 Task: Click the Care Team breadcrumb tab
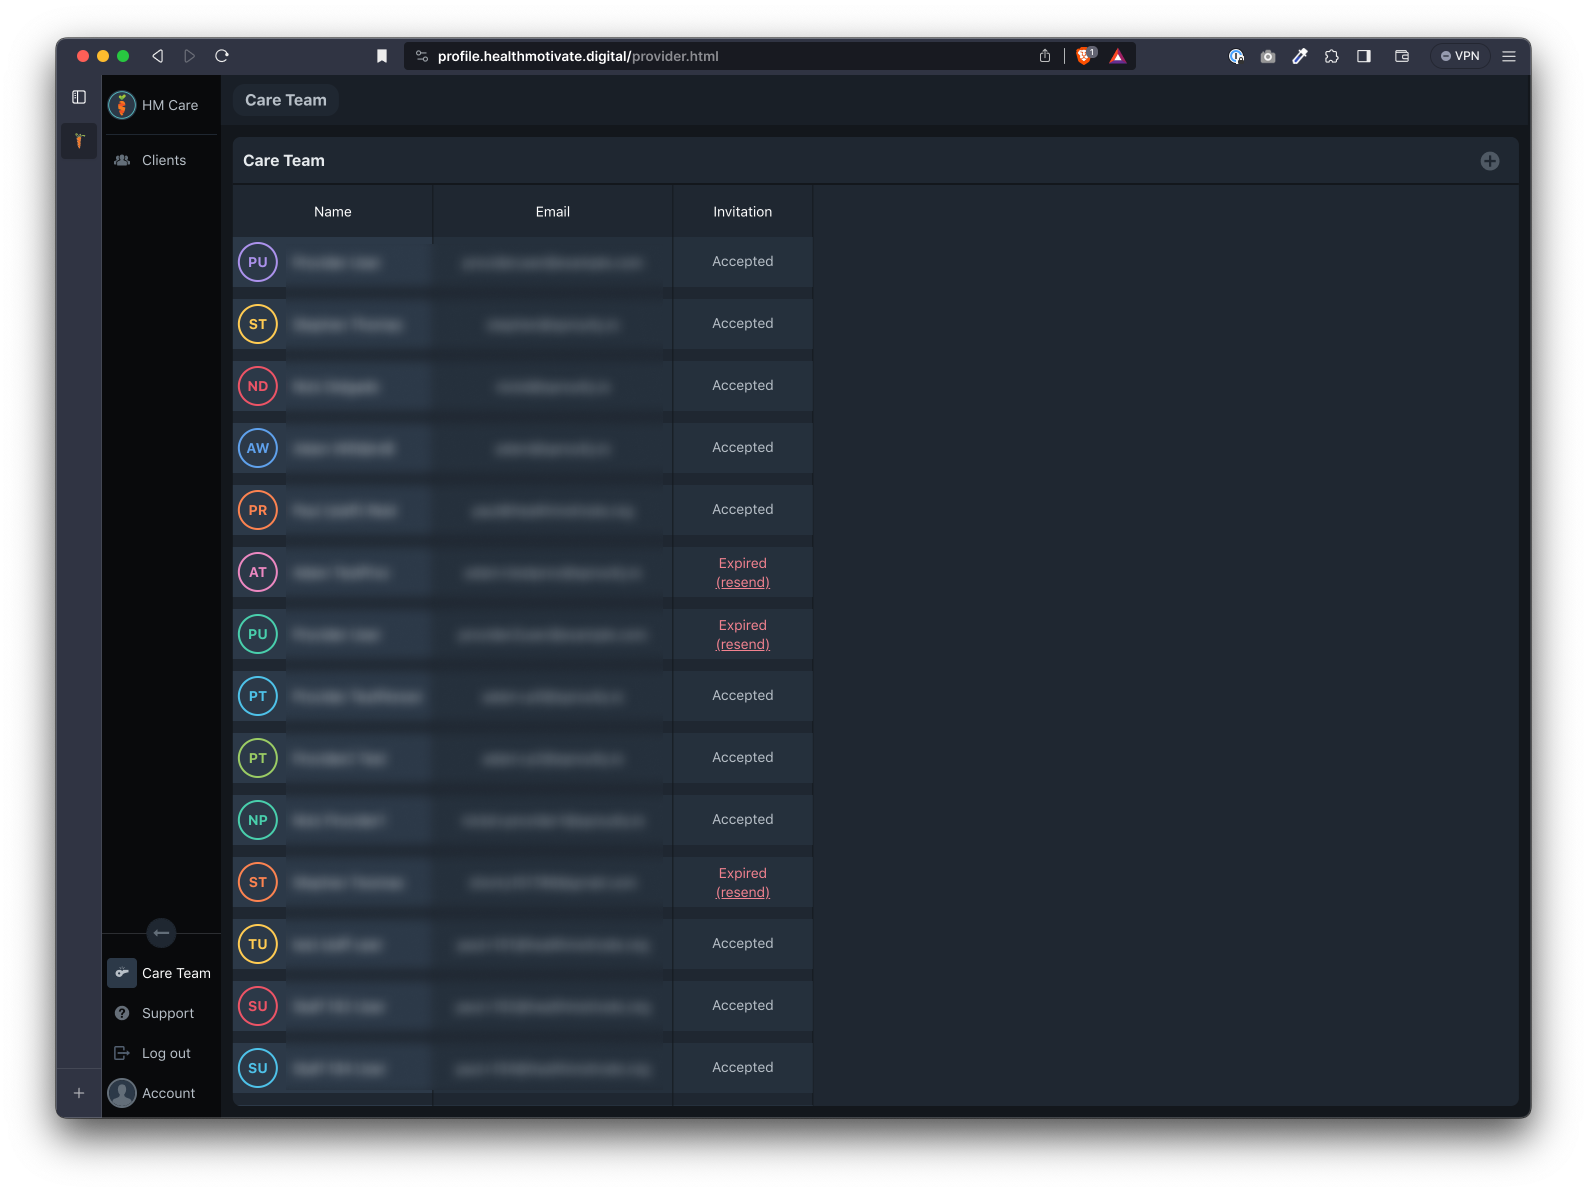coord(286,100)
